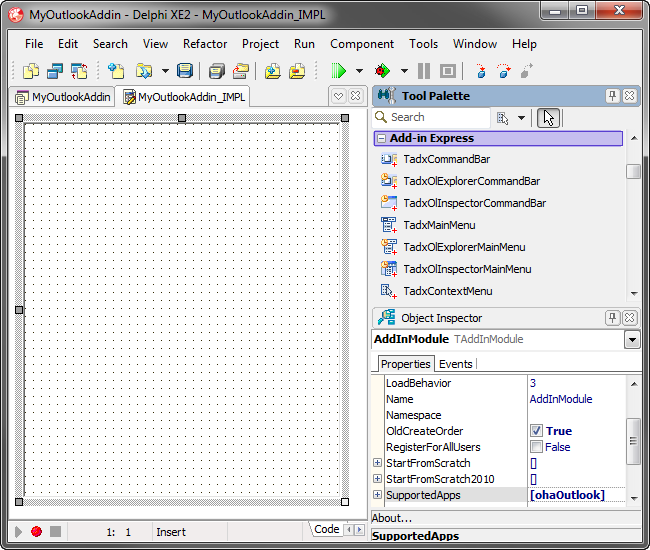Expand the StartFromScratch property

[377, 463]
